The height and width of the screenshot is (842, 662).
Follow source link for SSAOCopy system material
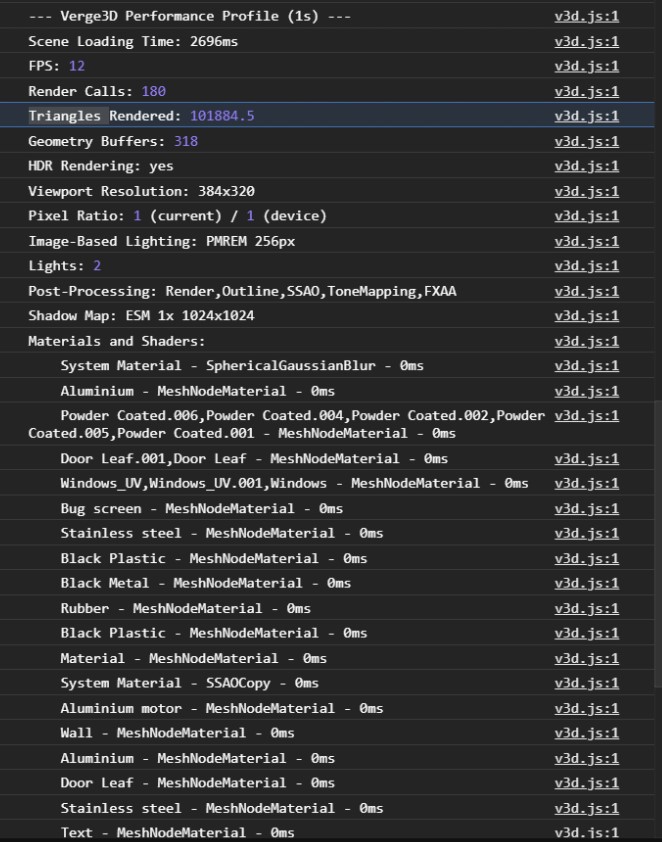[586, 683]
